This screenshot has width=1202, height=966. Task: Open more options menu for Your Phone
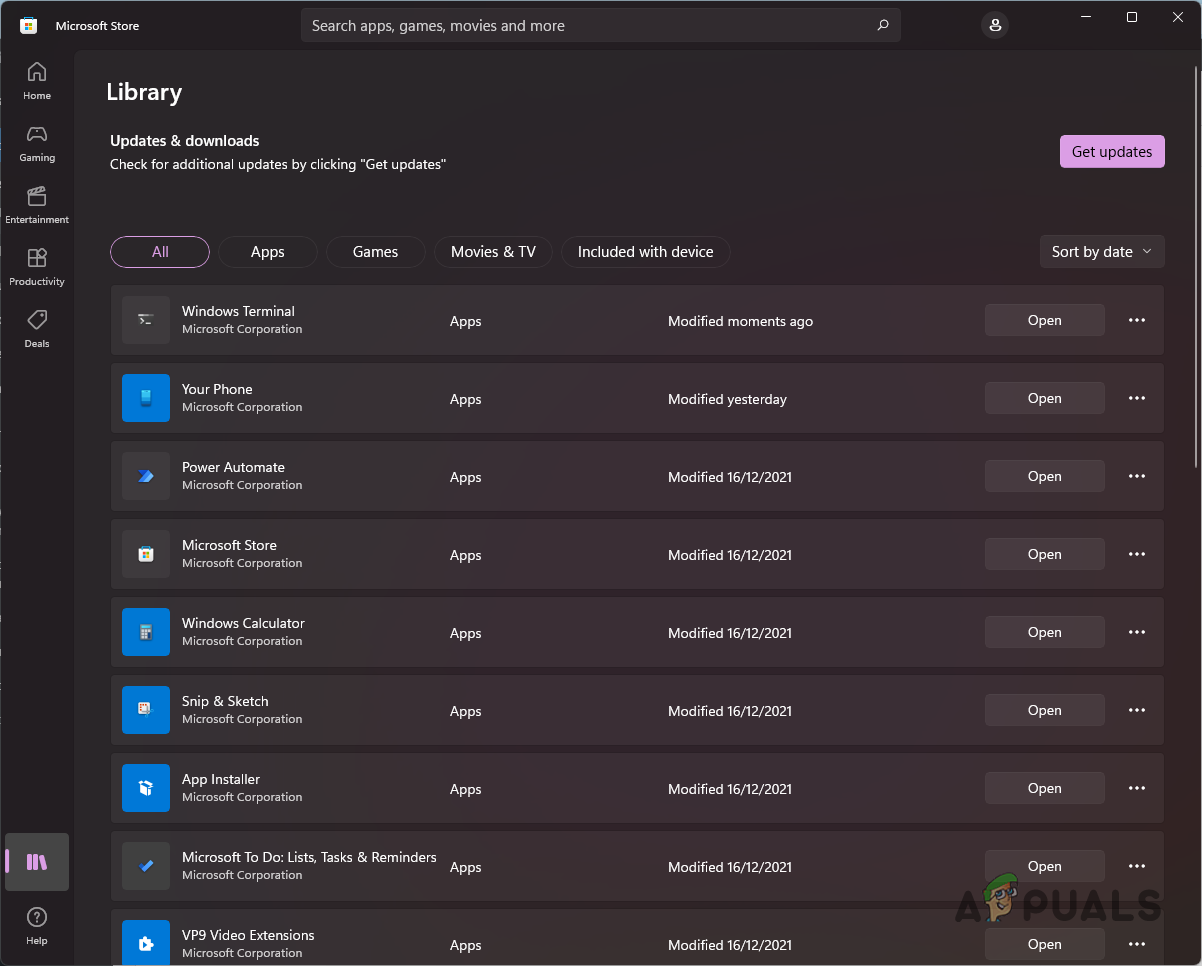pos(1136,398)
